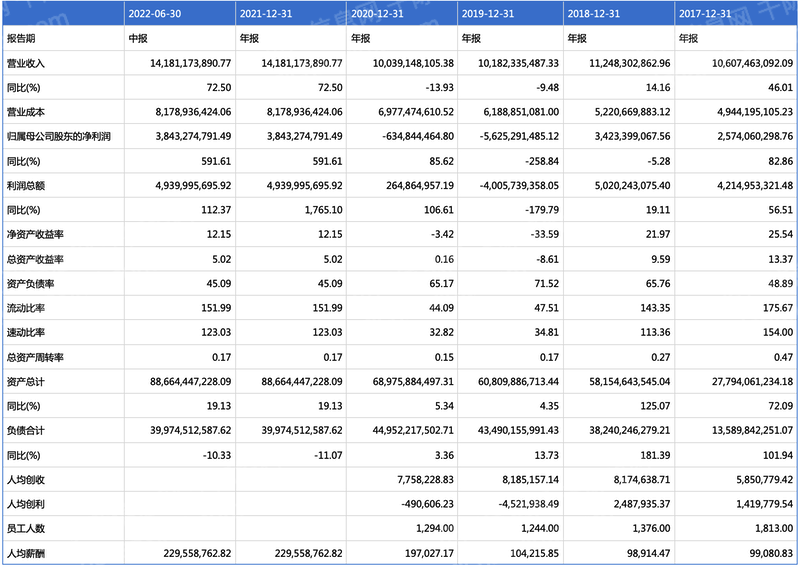Select average salary value 197,027.17
The height and width of the screenshot is (567, 800).
click(x=429, y=553)
